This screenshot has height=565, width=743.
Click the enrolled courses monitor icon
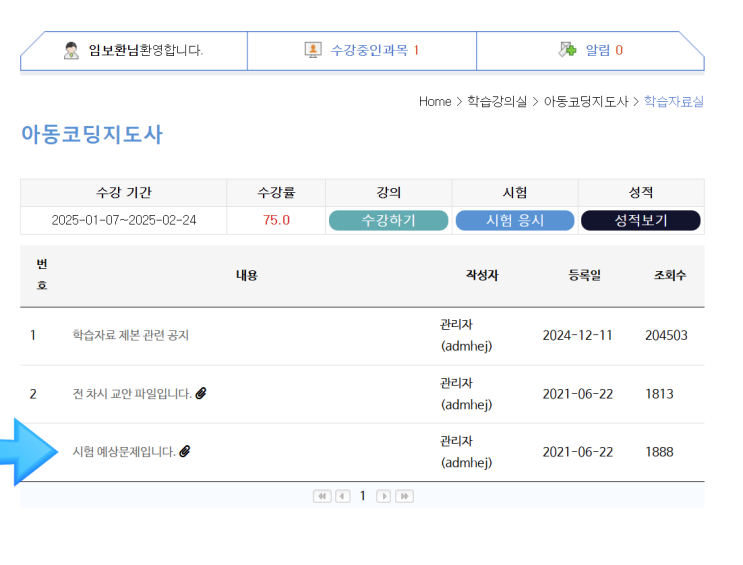(x=313, y=50)
